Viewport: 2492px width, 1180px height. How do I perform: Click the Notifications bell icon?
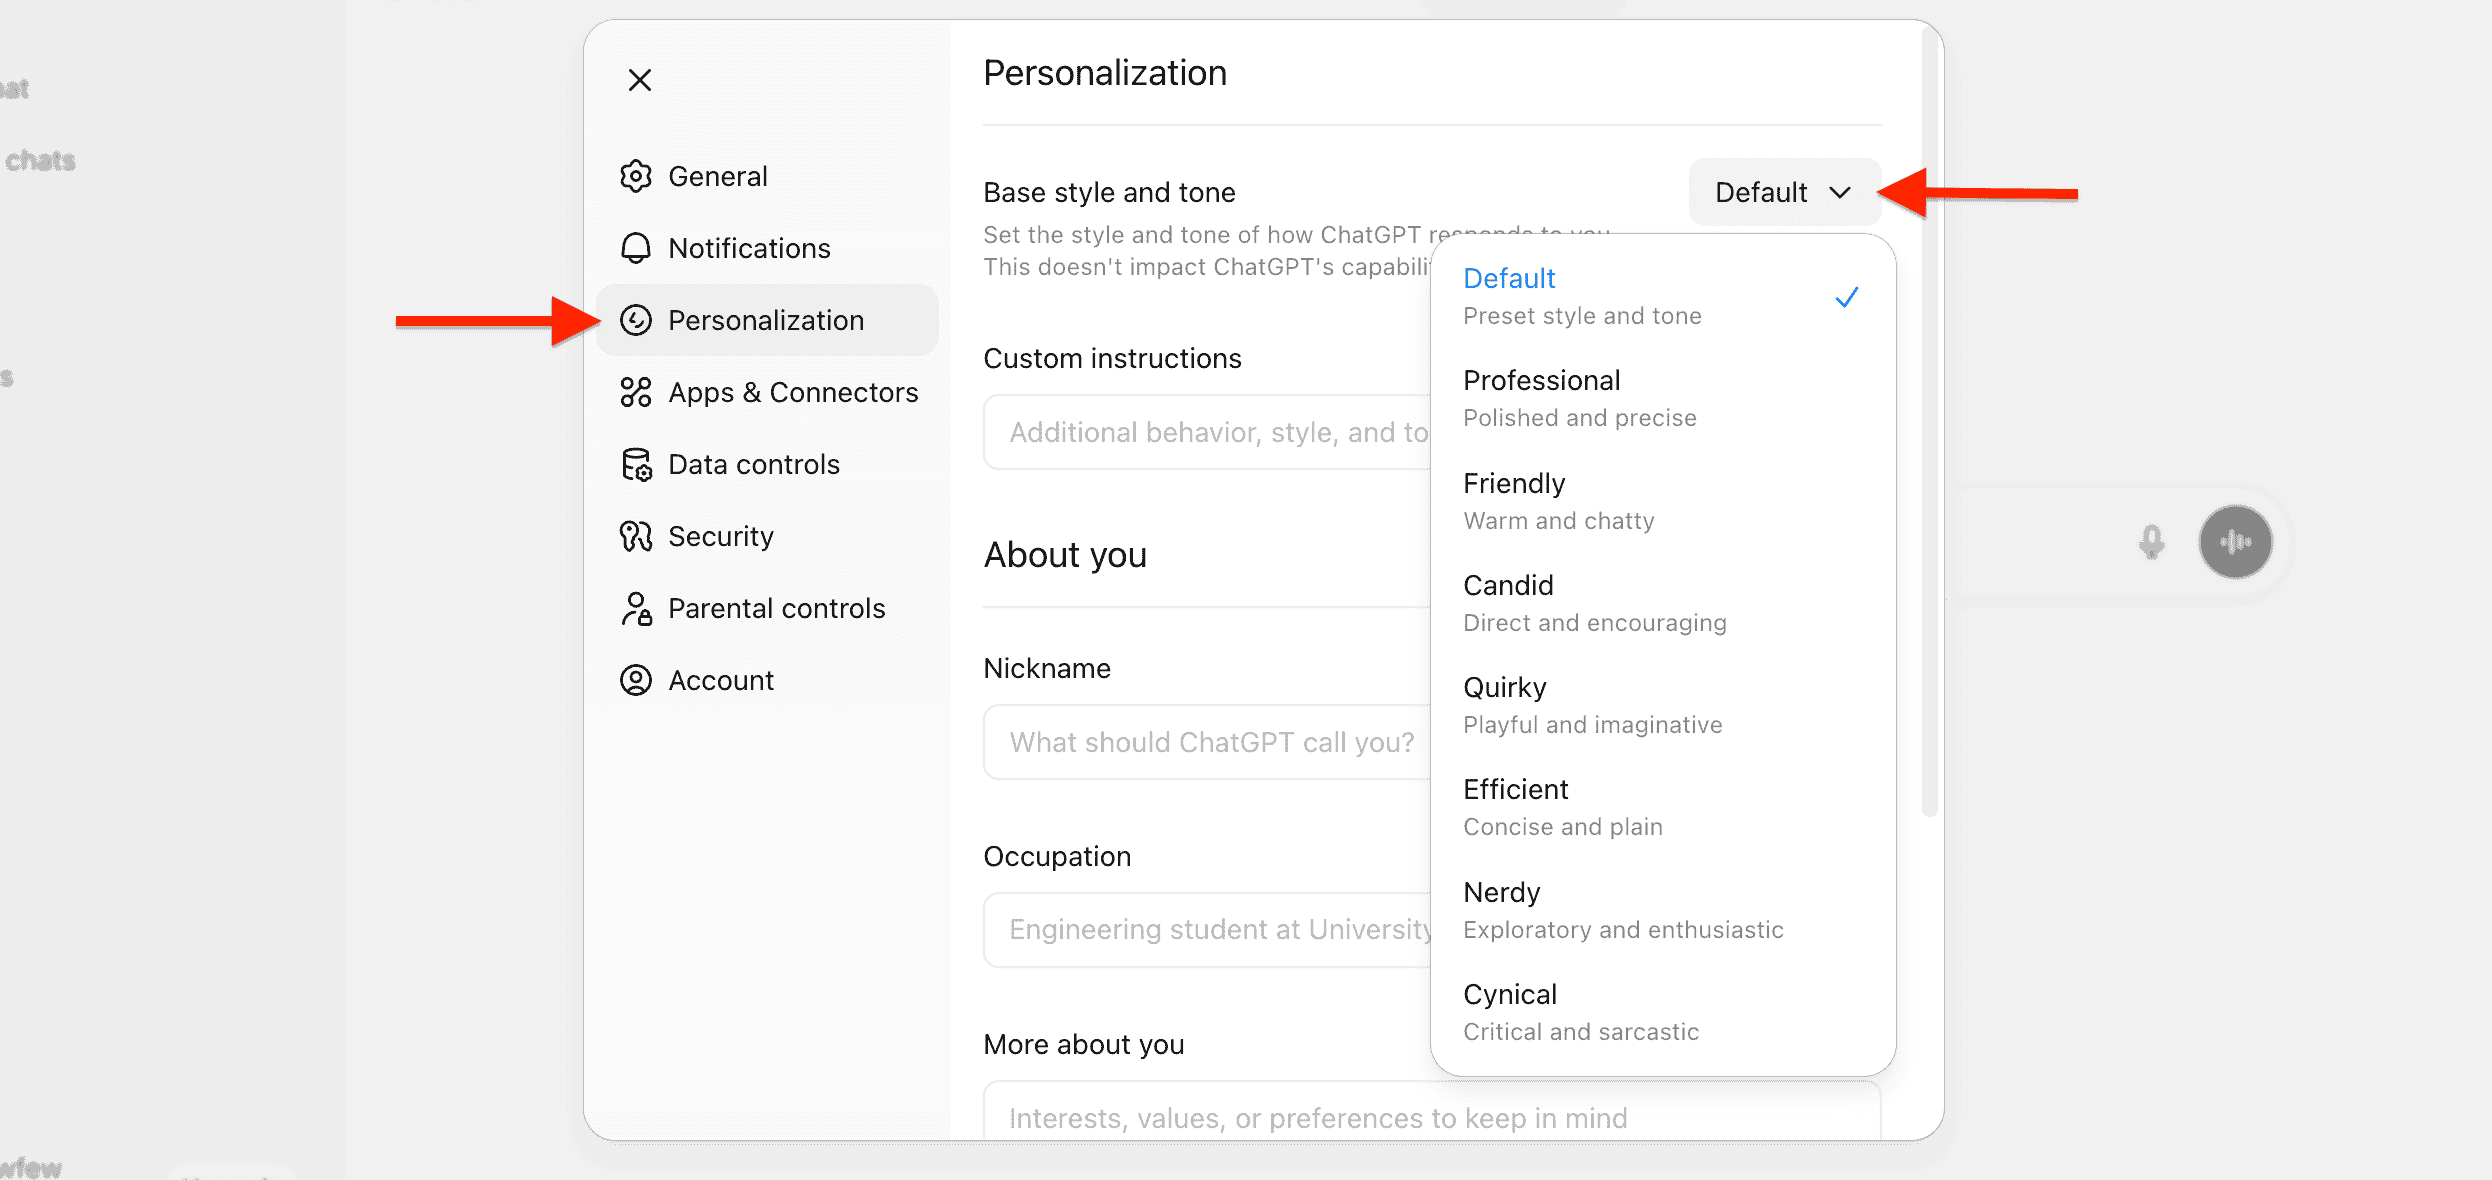636,248
